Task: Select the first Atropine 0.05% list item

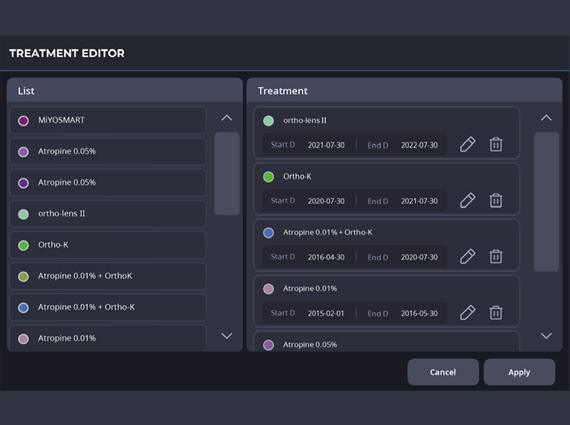Action: pyautogui.click(x=108, y=151)
